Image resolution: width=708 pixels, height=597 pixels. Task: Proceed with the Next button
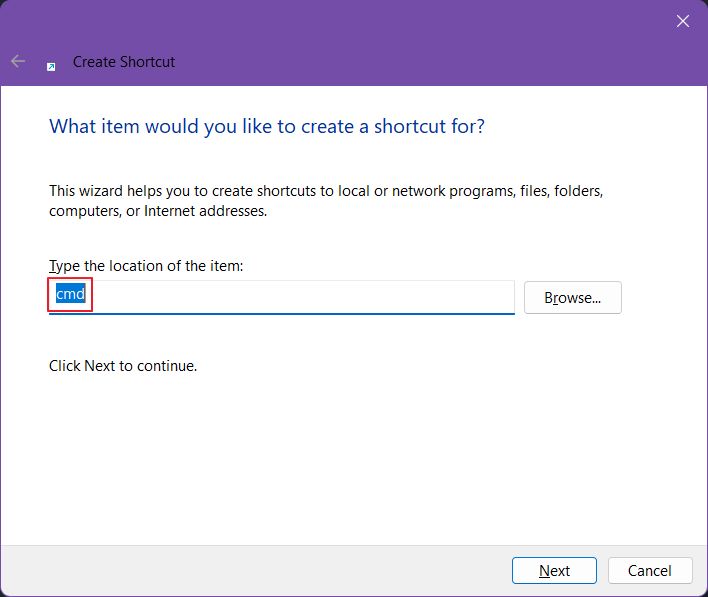click(x=554, y=570)
